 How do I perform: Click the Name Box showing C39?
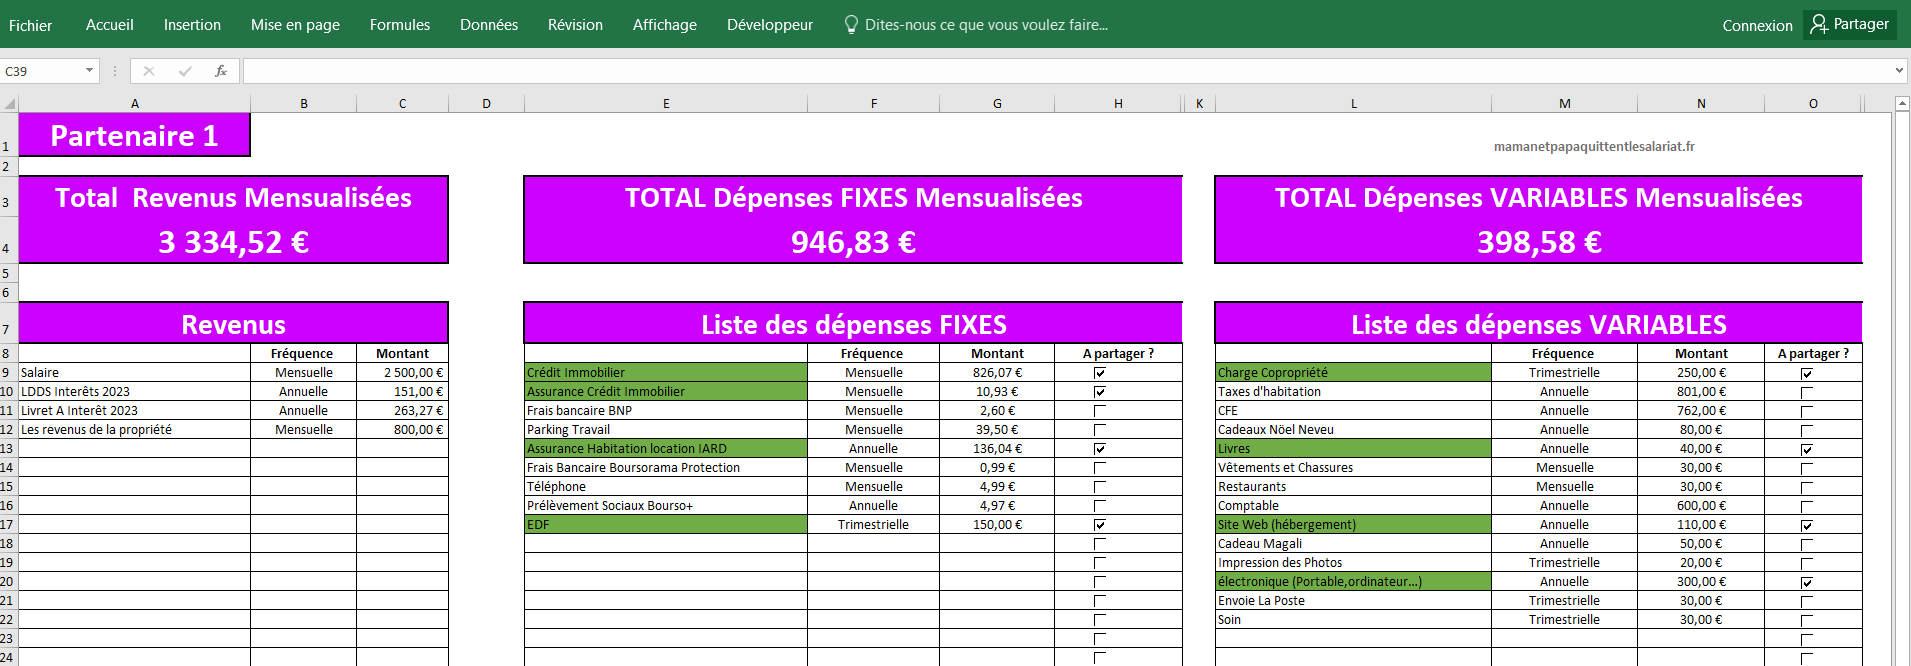(x=43, y=71)
